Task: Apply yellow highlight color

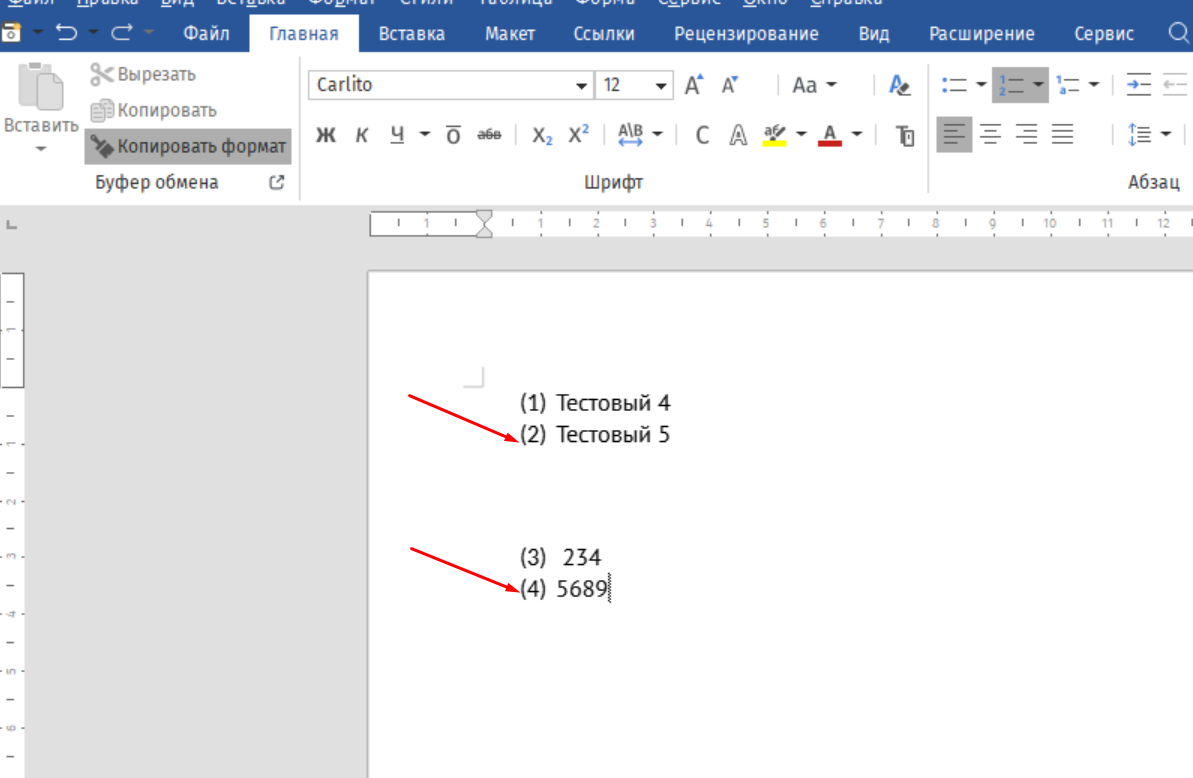Action: [x=775, y=135]
